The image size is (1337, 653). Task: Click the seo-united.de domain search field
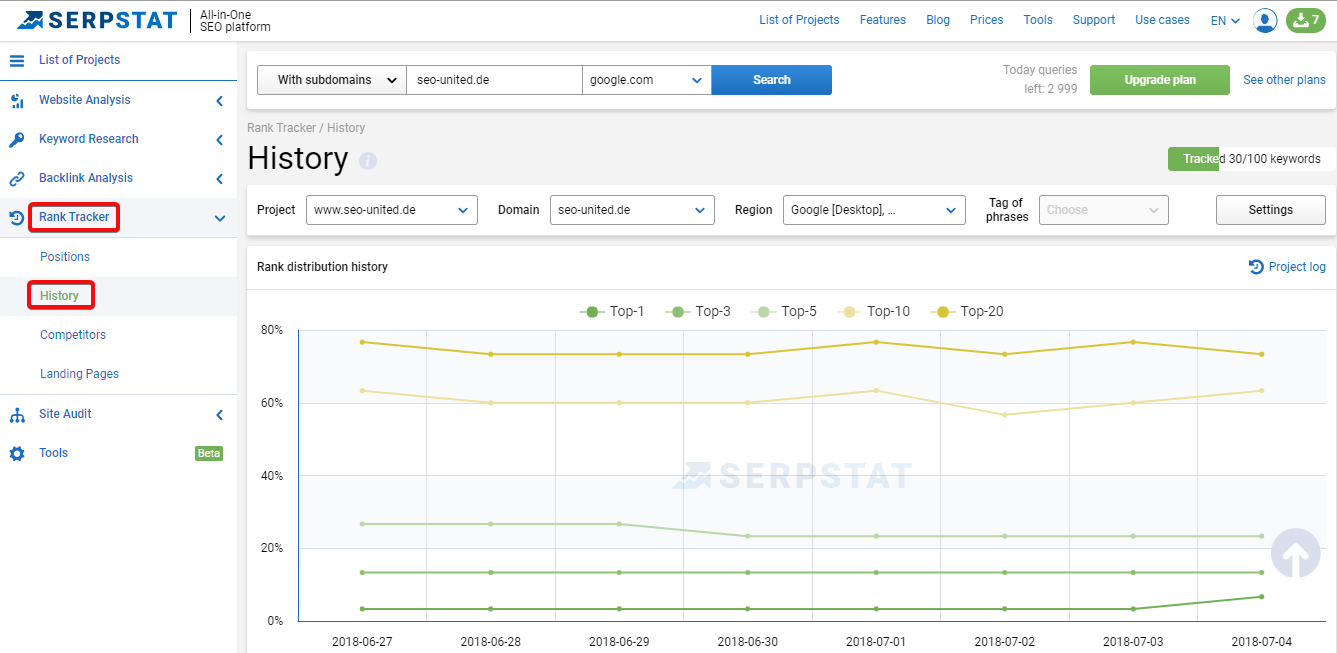tap(494, 80)
